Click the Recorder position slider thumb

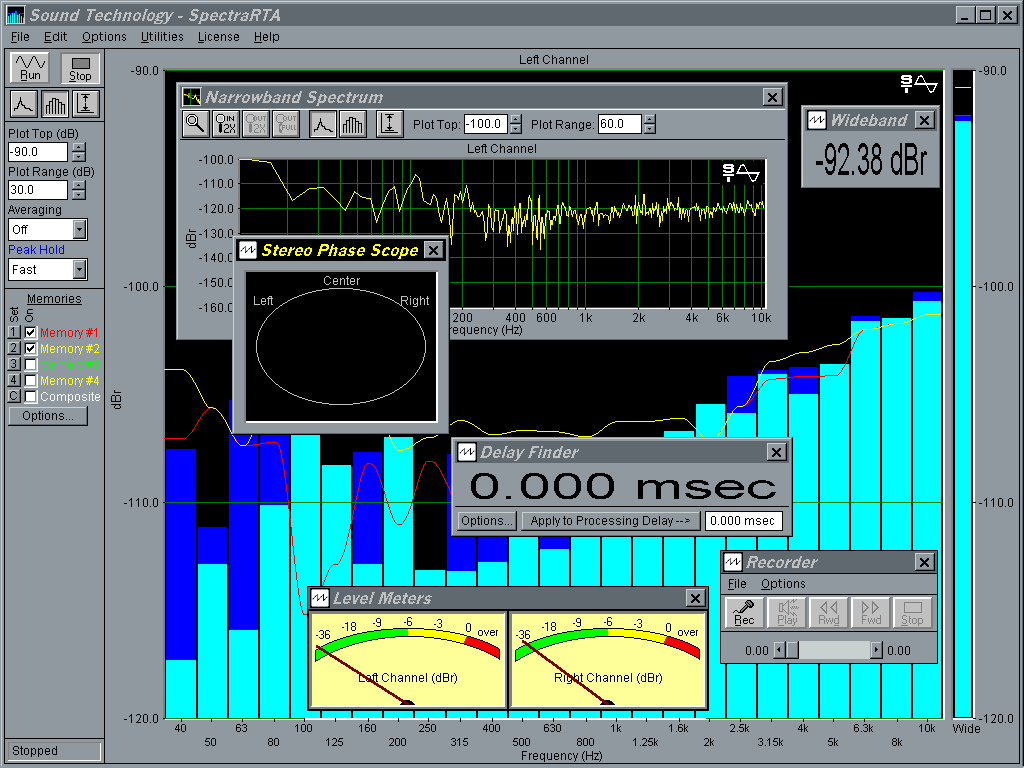(x=792, y=650)
